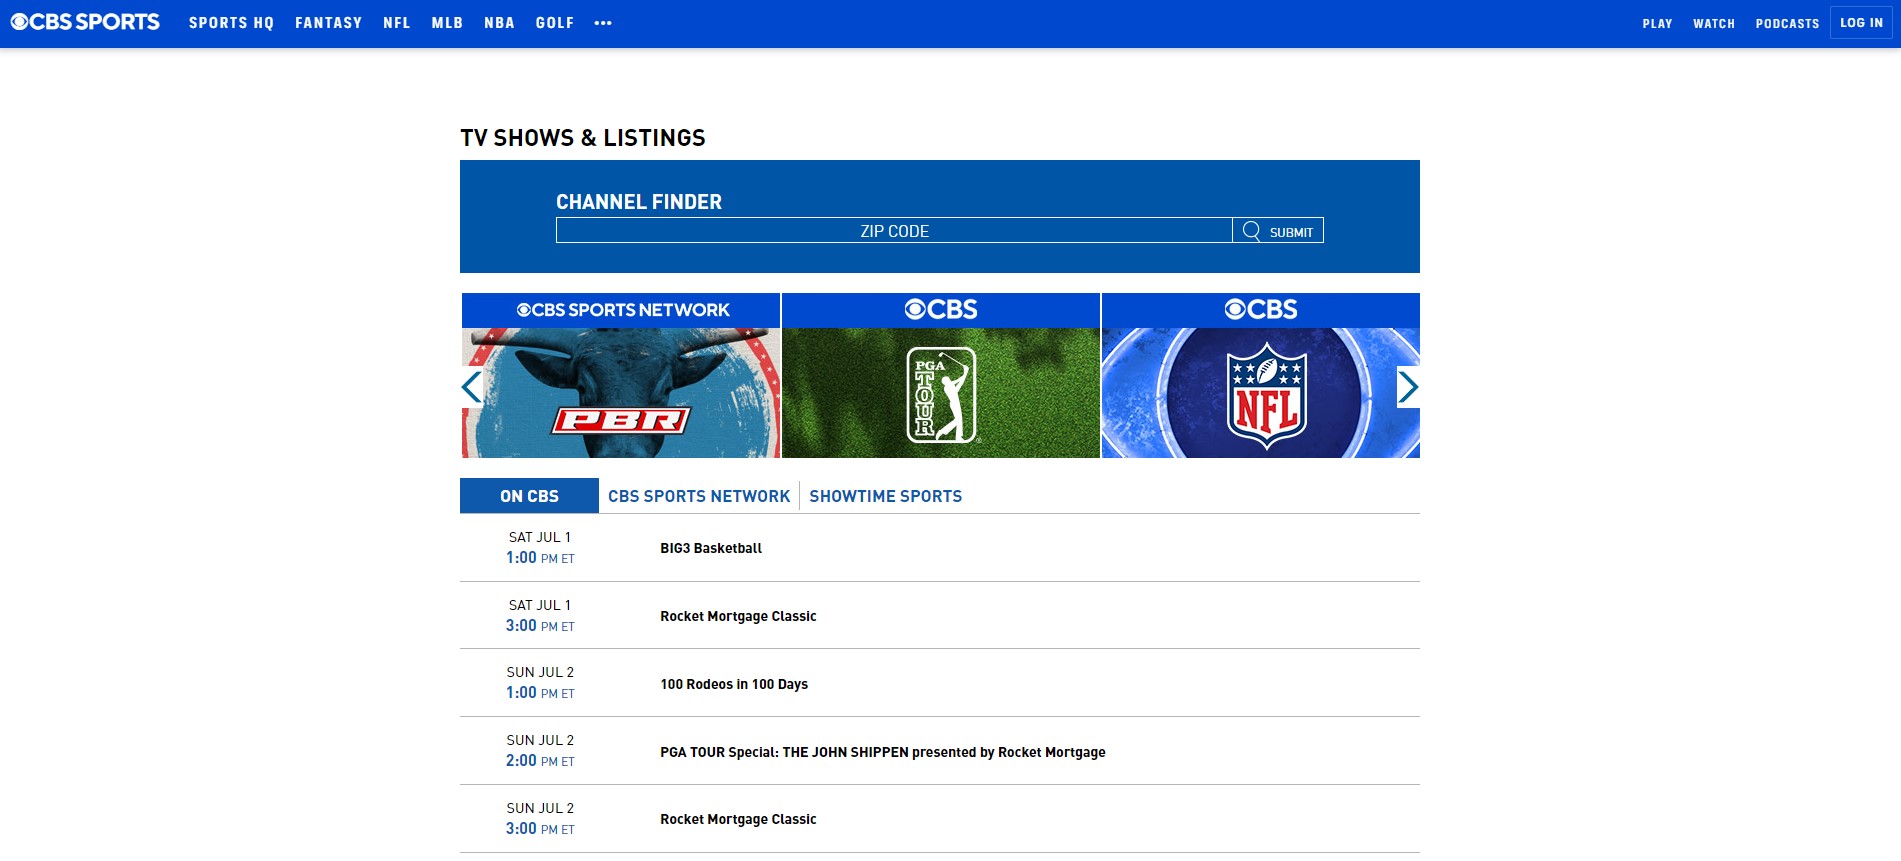Open Play link in top bar

coord(1657,24)
